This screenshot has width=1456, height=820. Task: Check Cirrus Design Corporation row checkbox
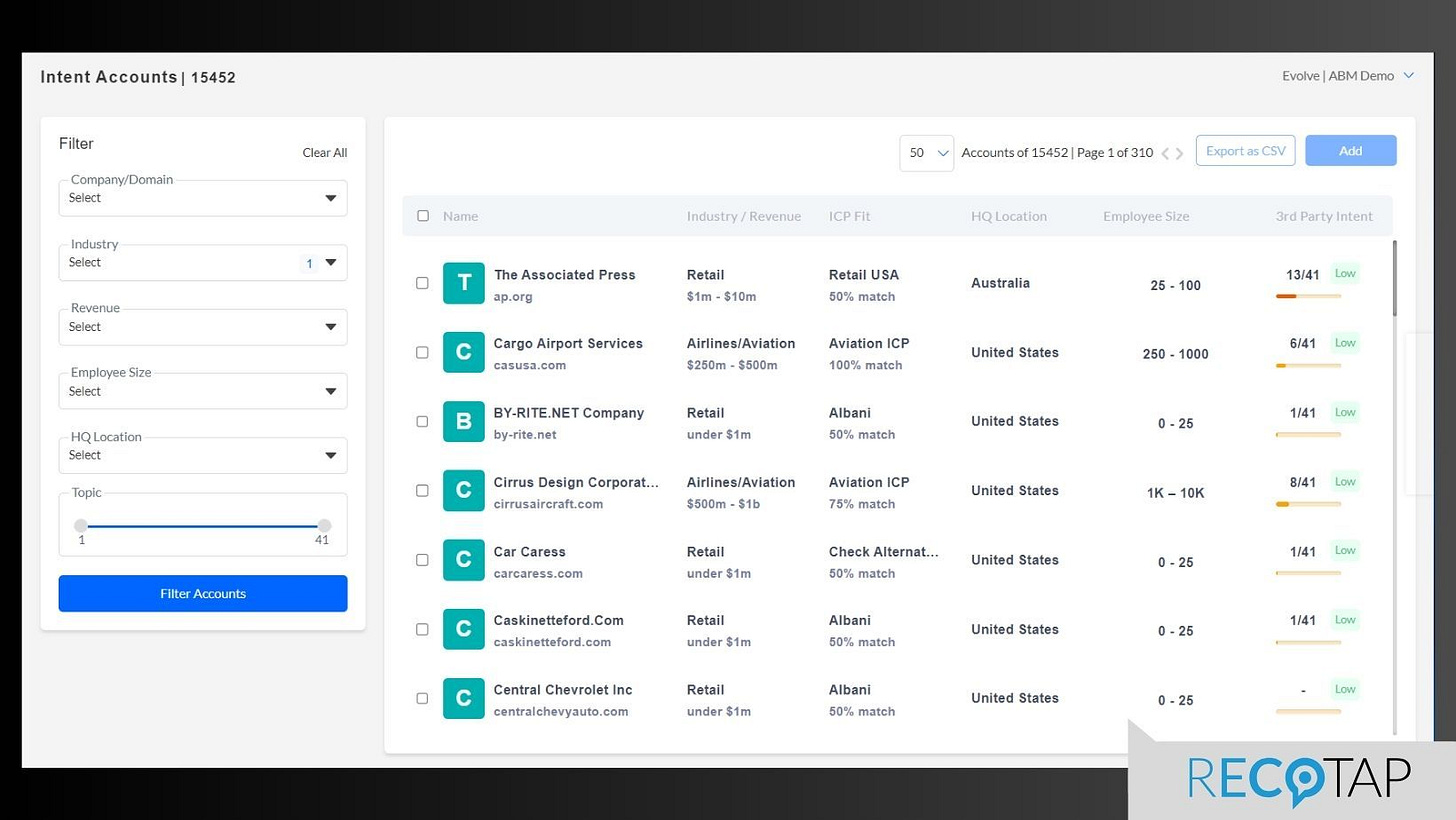click(422, 490)
